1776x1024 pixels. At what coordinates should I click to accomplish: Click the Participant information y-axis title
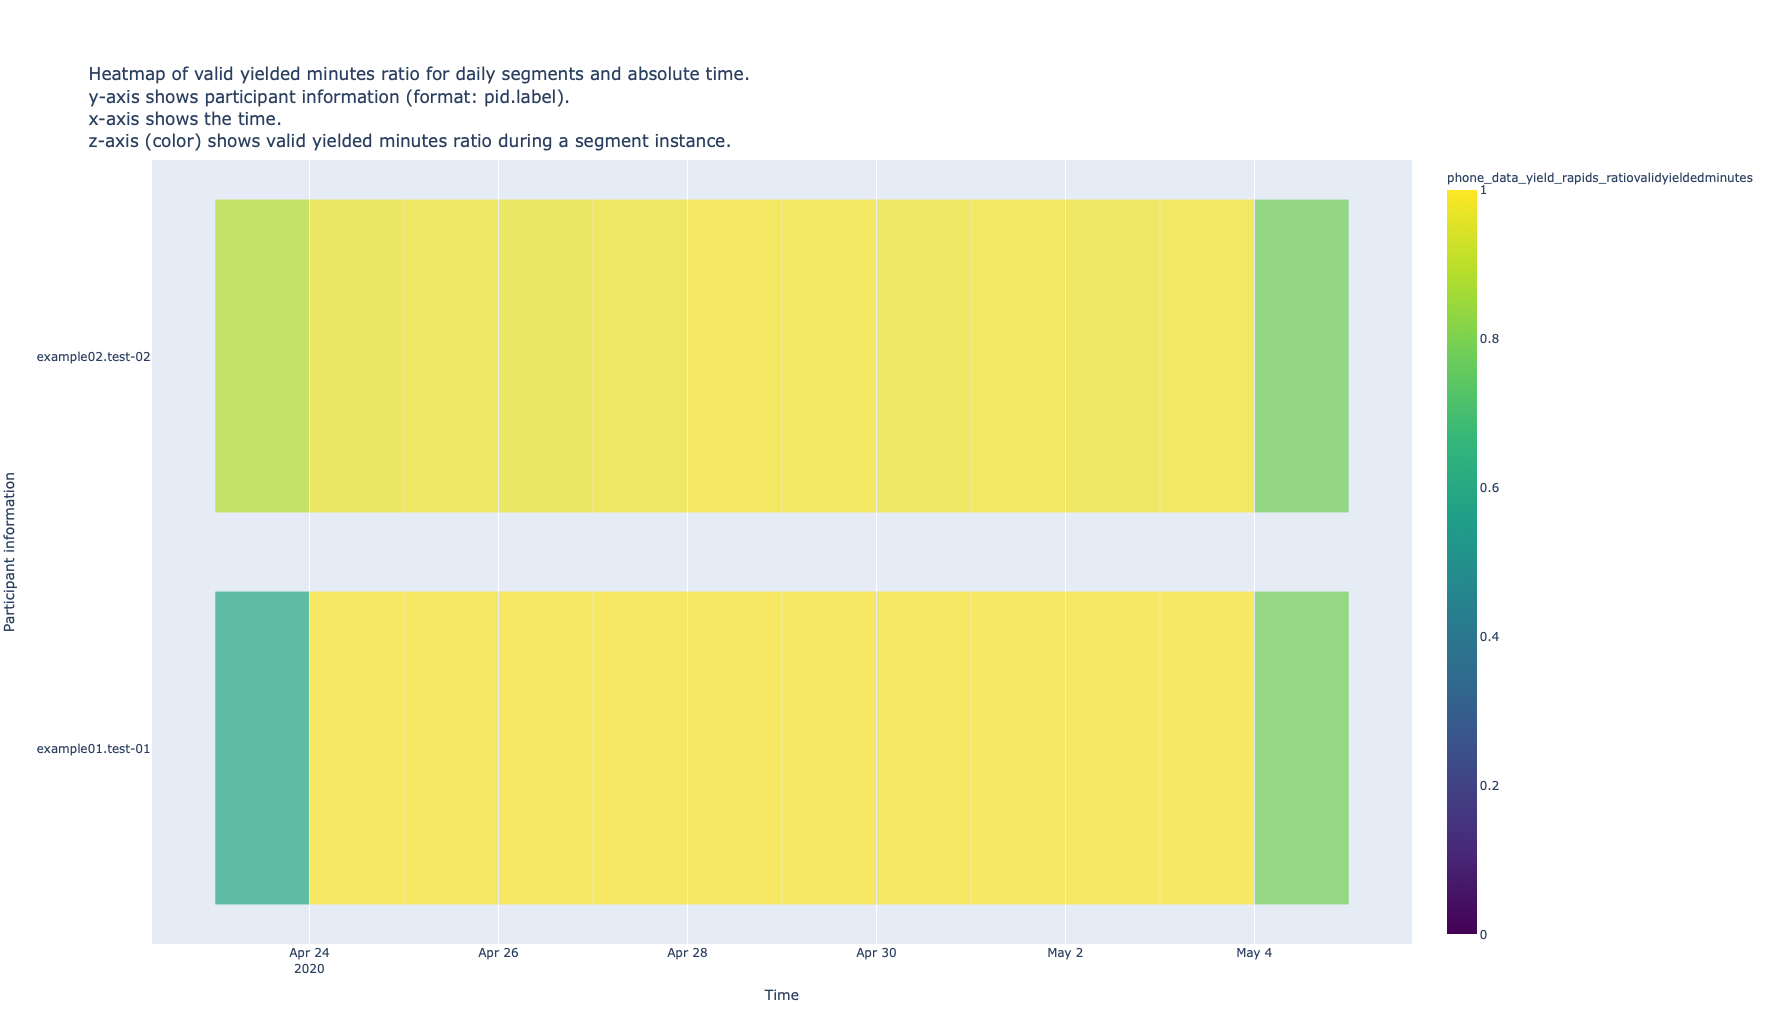10,552
